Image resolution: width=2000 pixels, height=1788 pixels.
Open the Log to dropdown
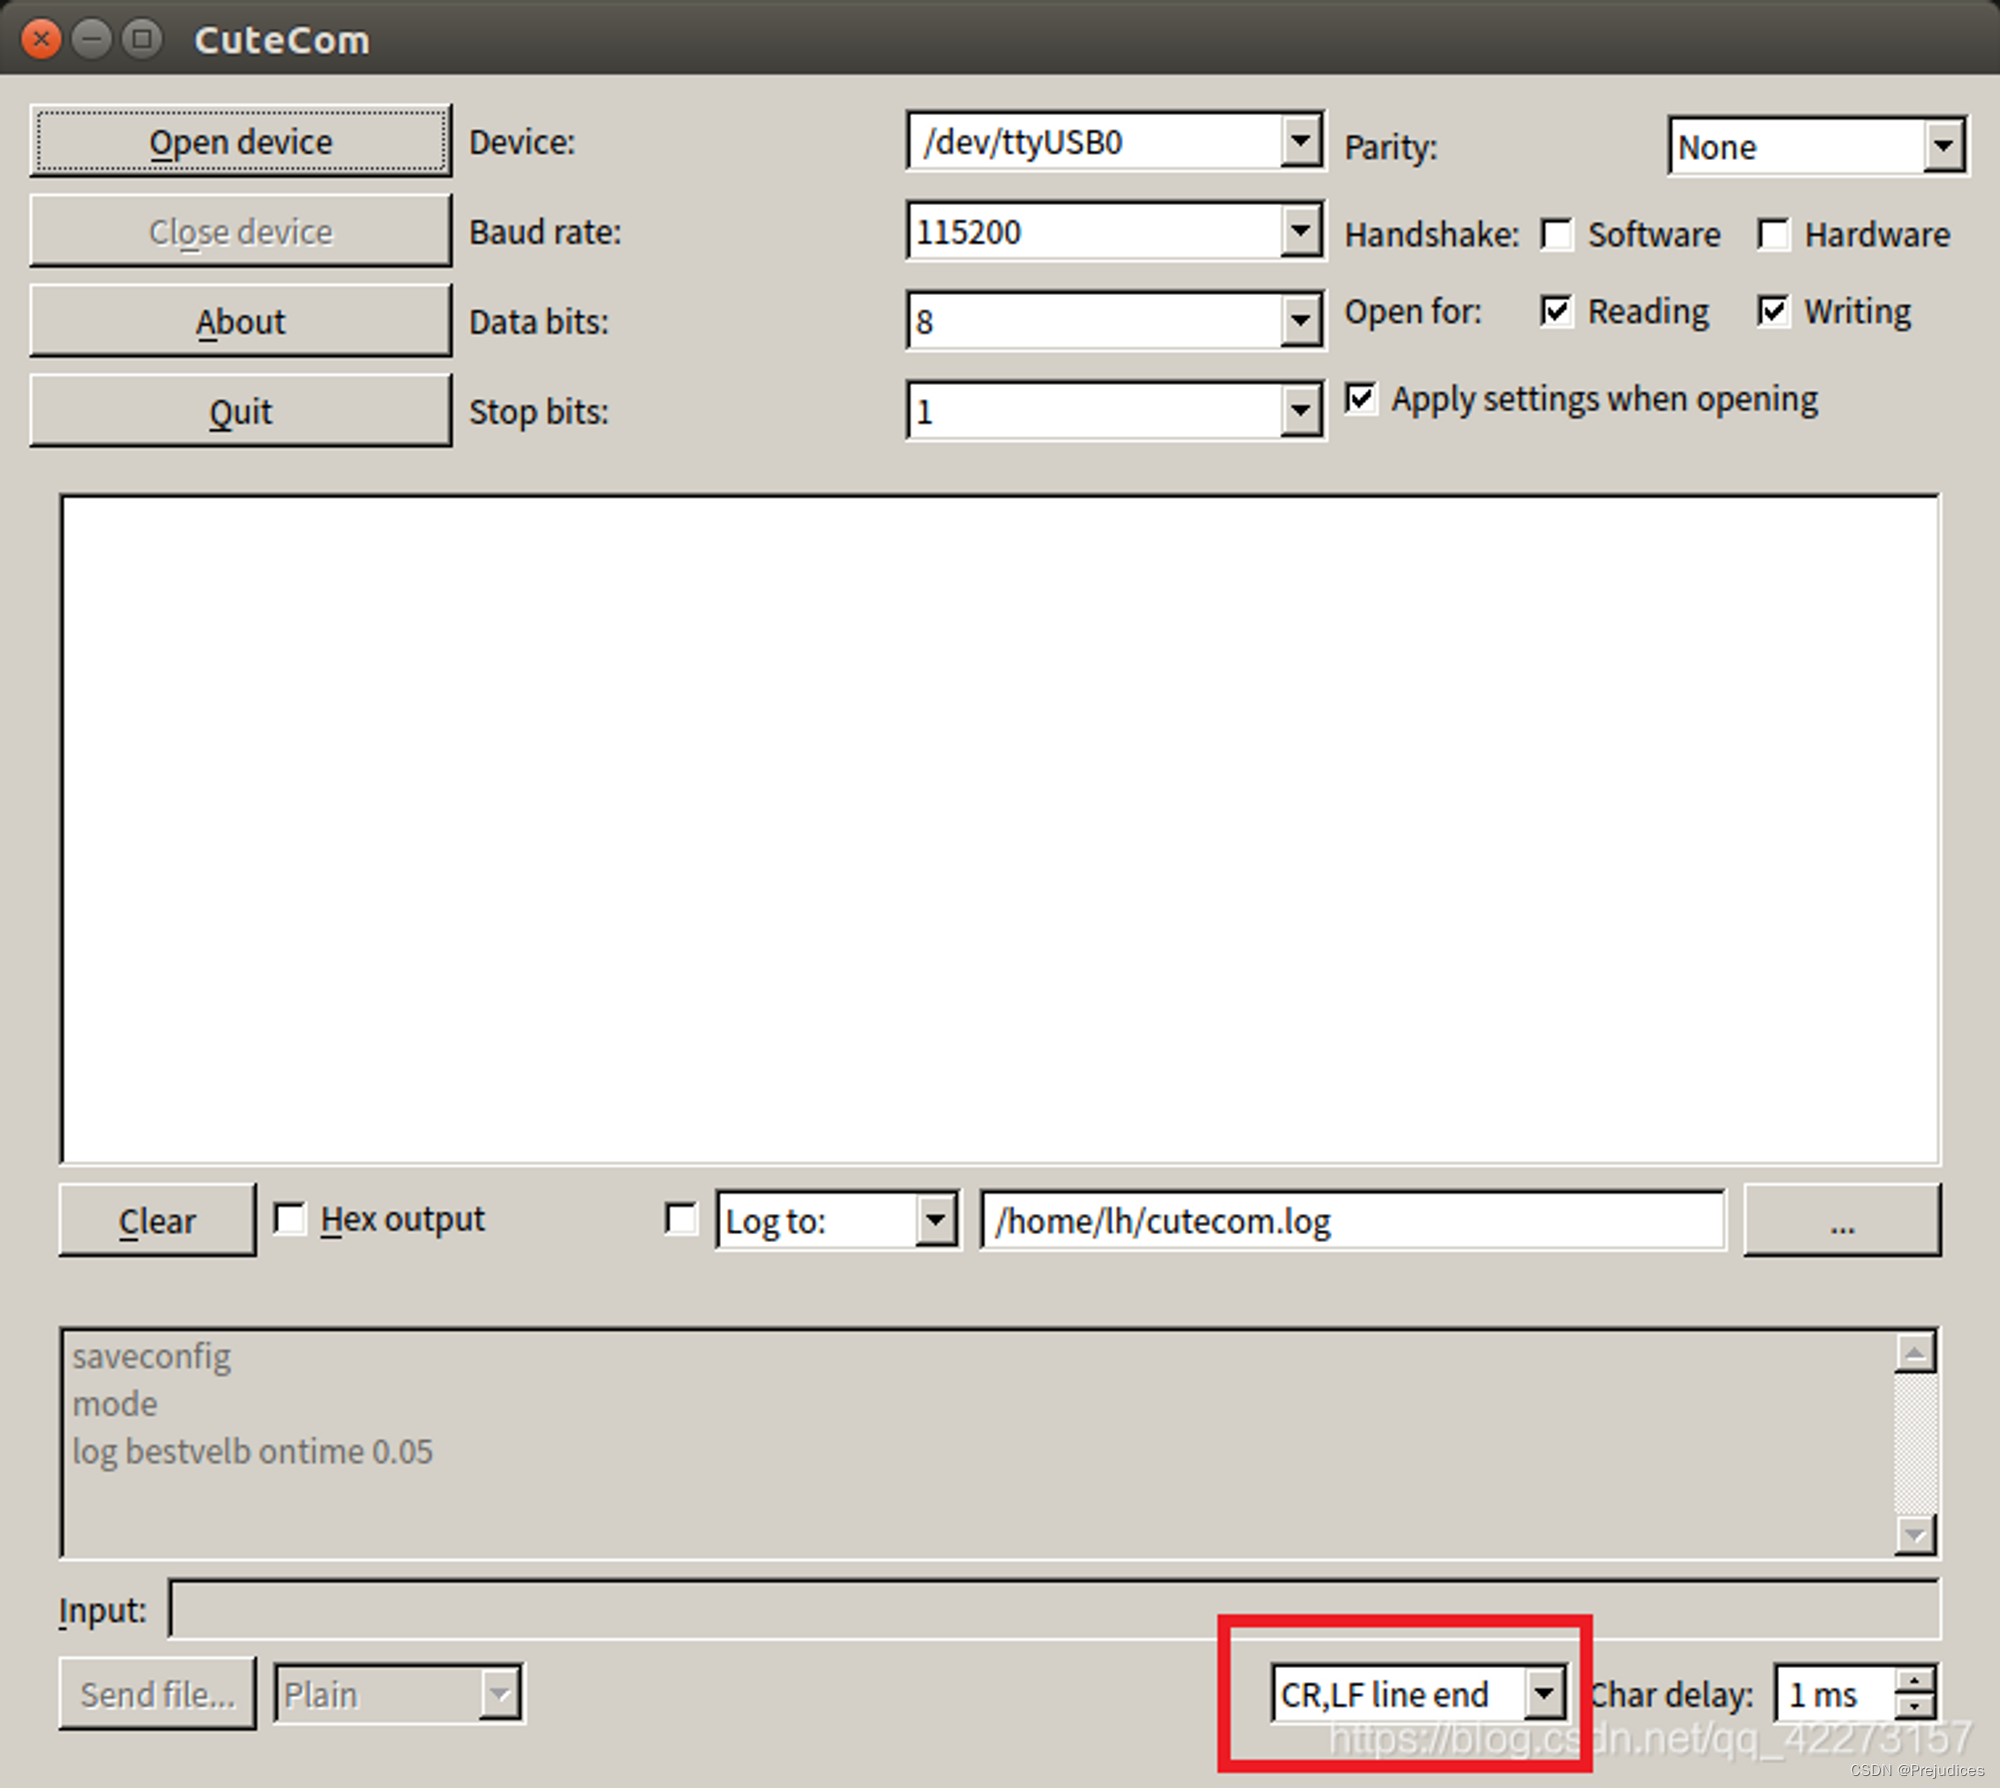pos(838,1220)
